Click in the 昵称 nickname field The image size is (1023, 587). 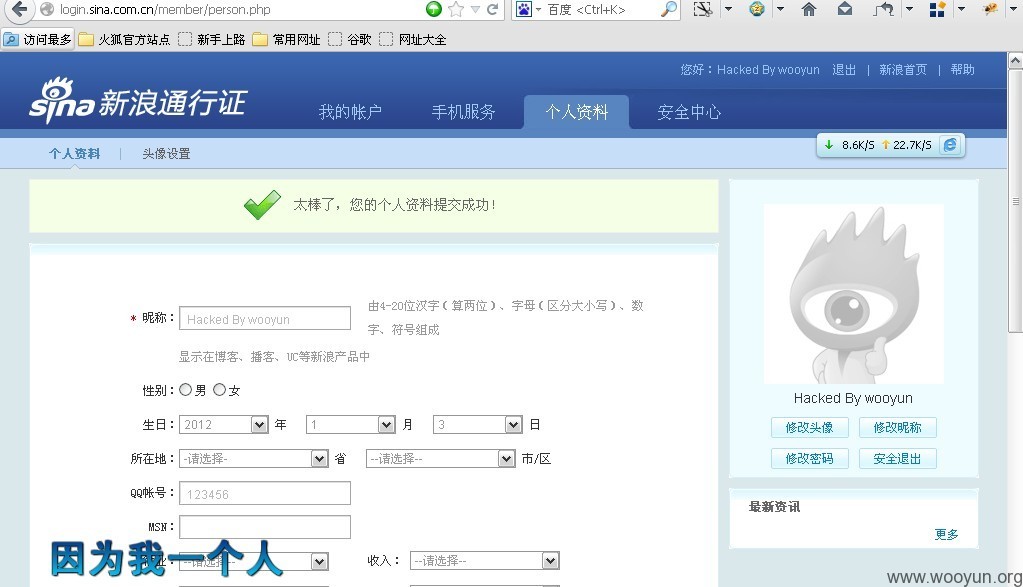(265, 318)
